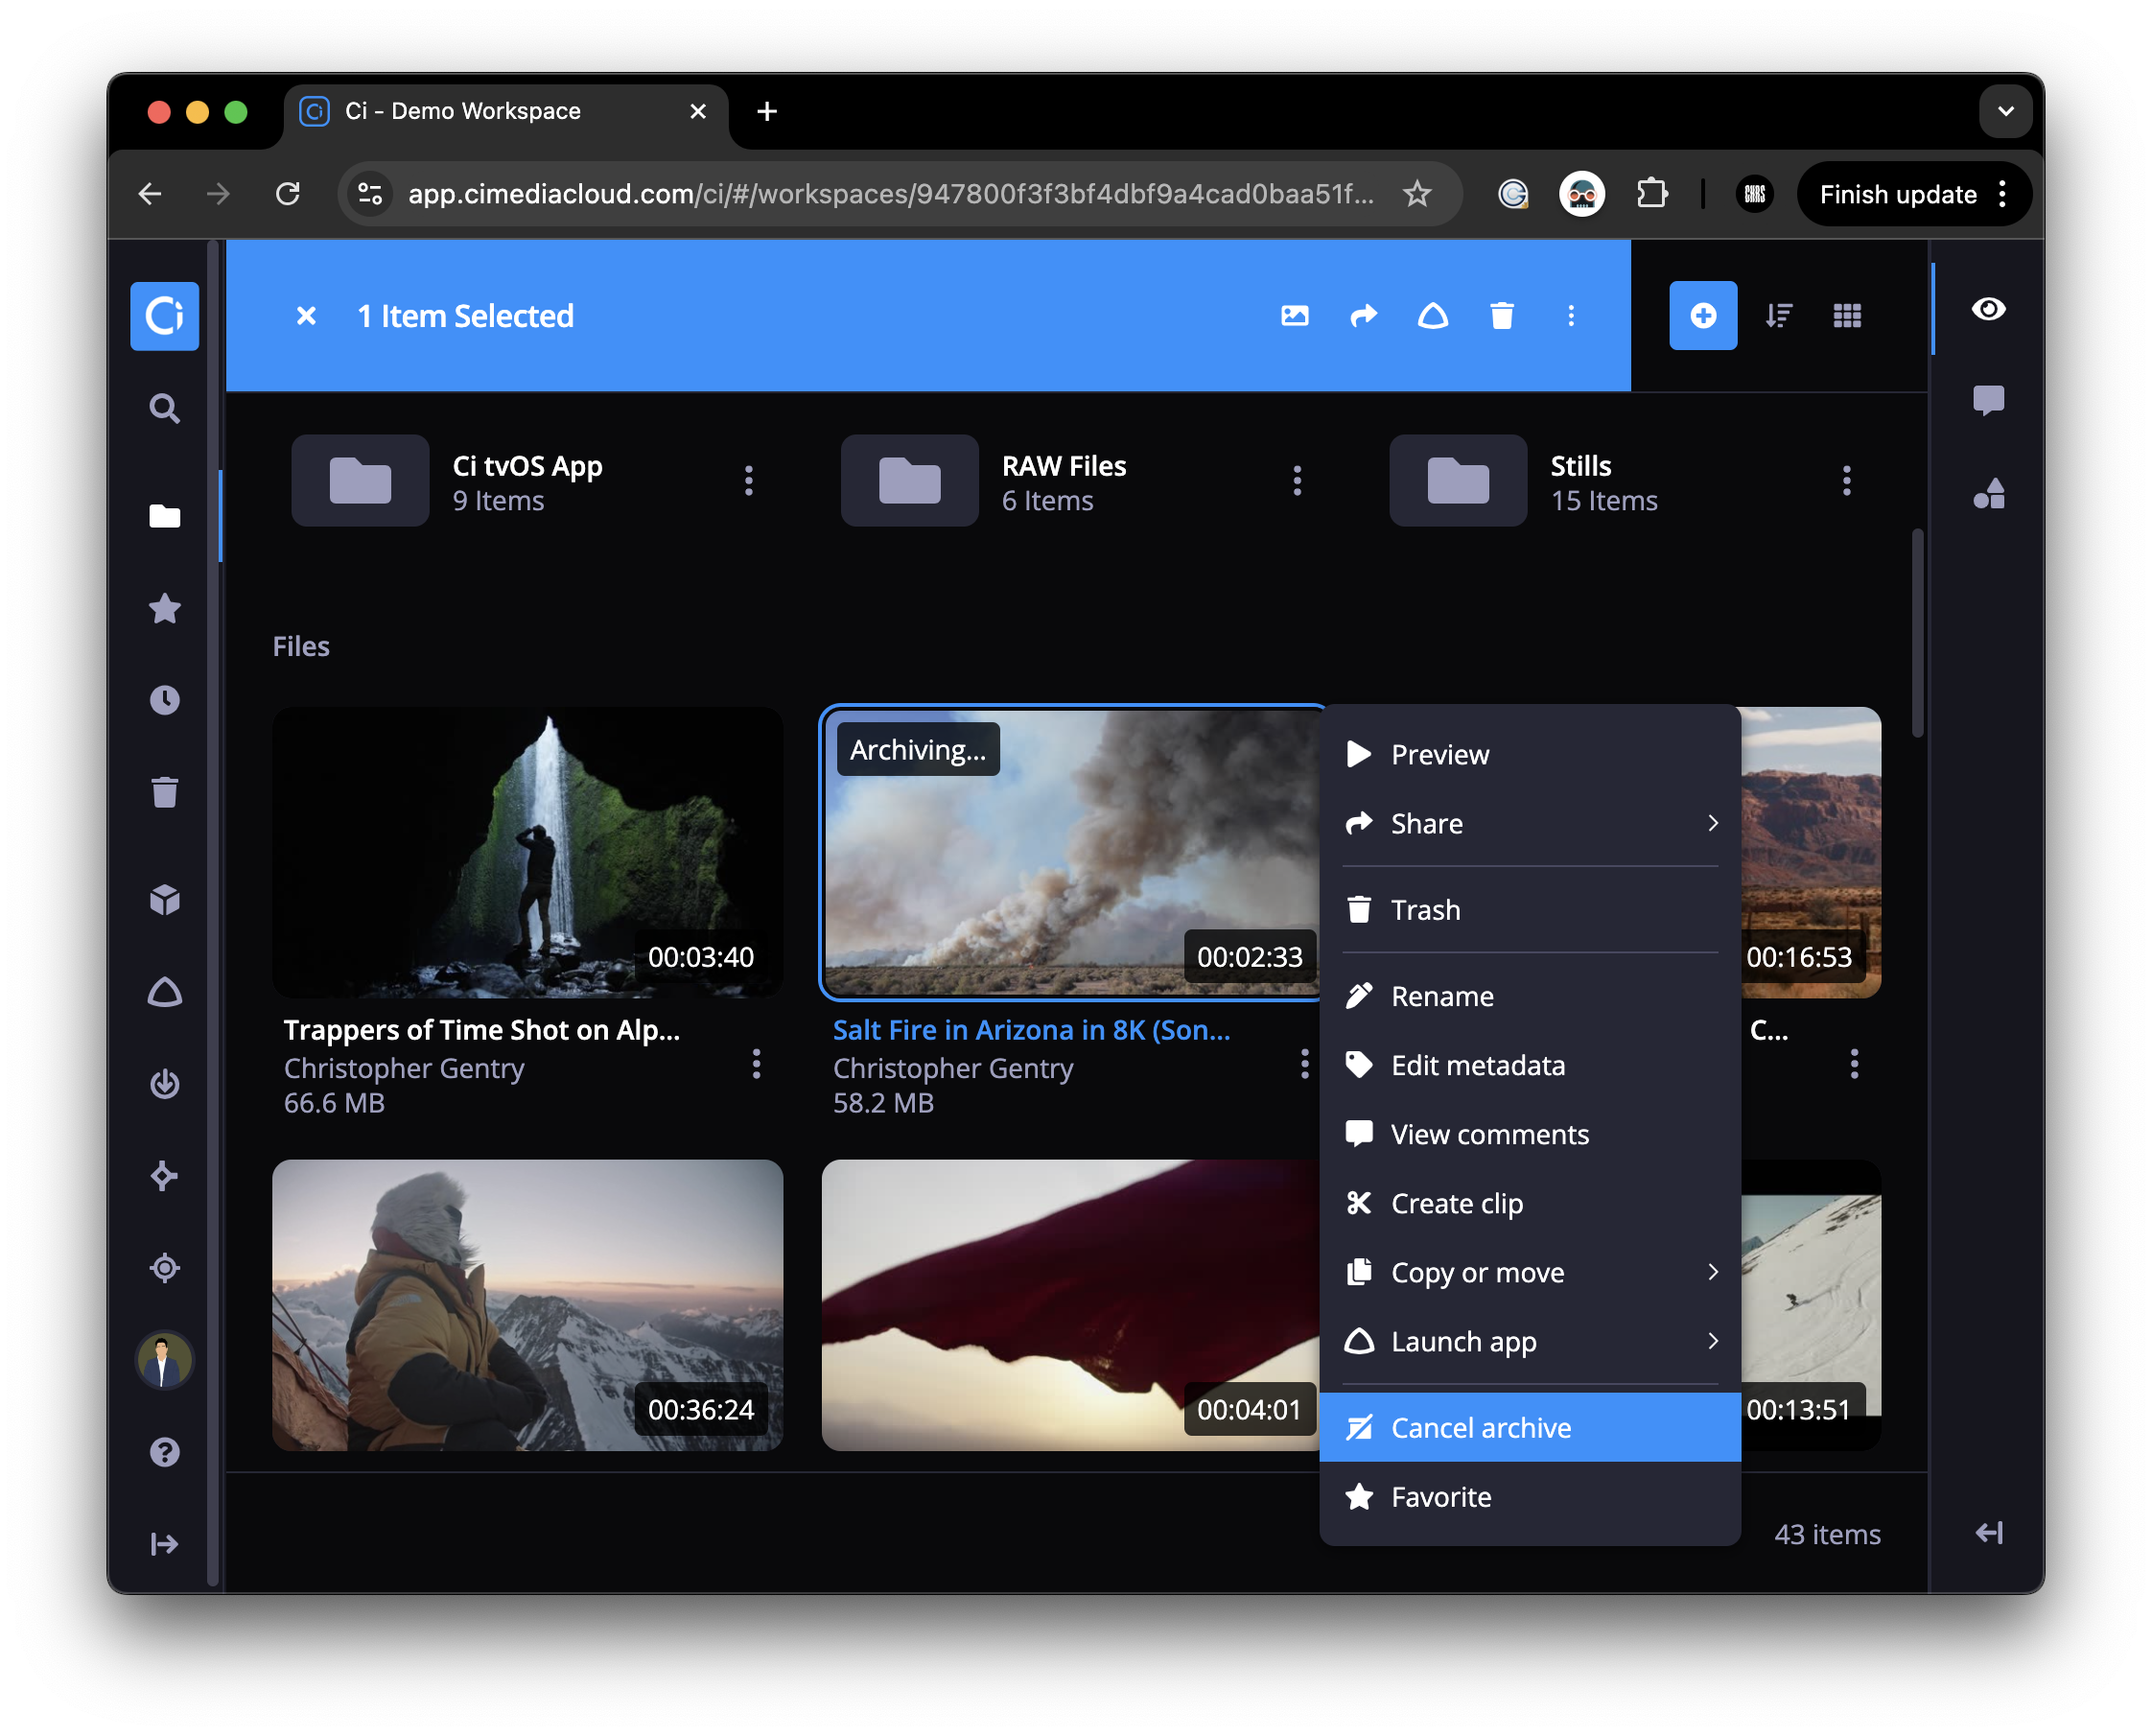Screen dimensions: 2152x1736
Task: Open the four-point diamond icon in the sidebar
Action: pyautogui.click(x=164, y=1176)
